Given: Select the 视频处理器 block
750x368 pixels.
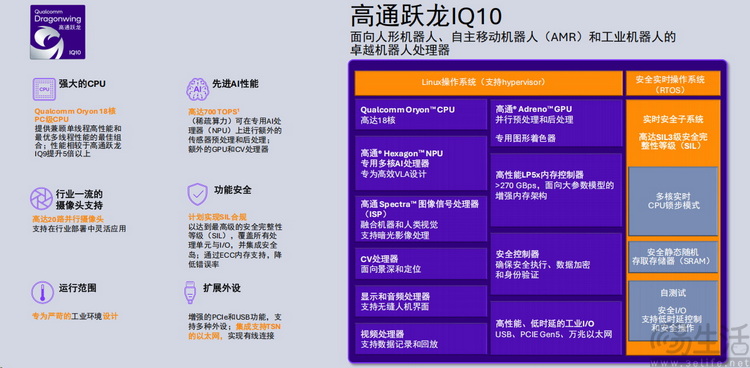Looking at the screenshot, I should coord(421,338).
